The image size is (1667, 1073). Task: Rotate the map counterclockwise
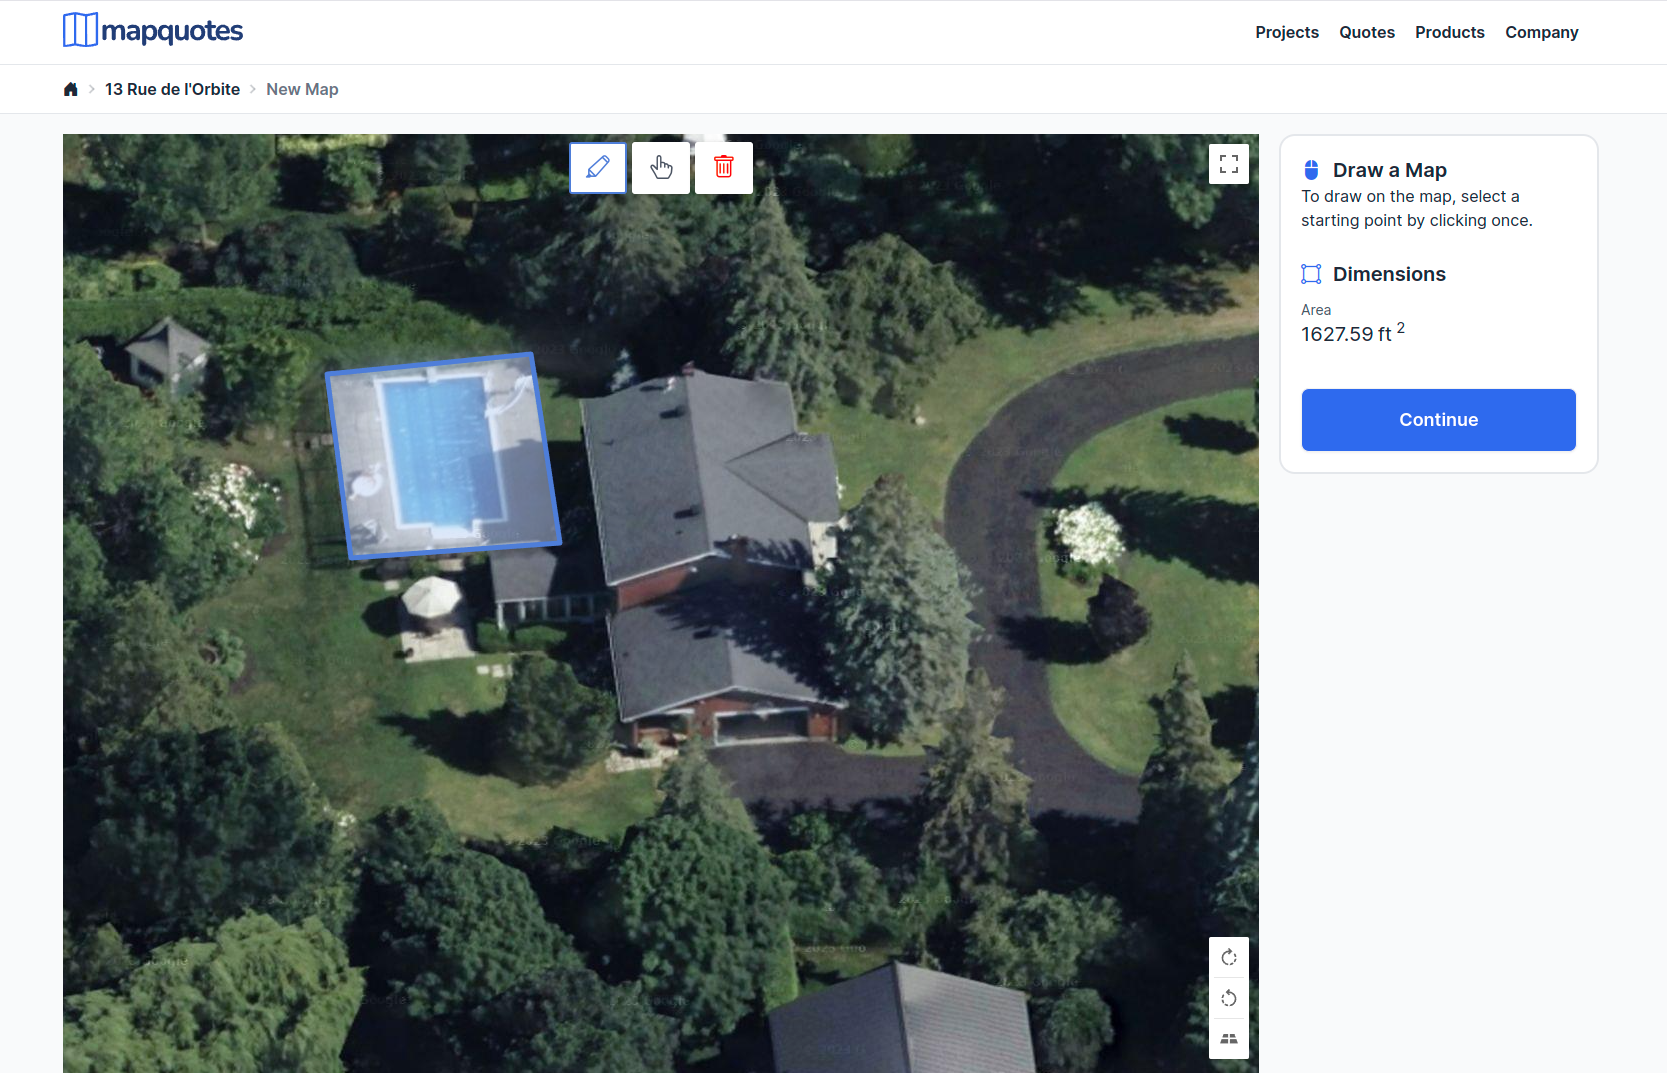tap(1229, 998)
